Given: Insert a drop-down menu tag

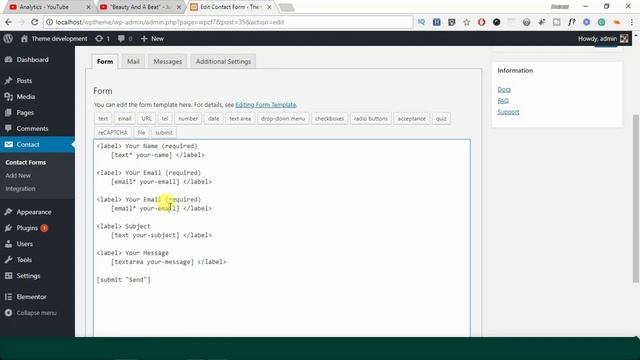Looking at the screenshot, I should point(283,119).
